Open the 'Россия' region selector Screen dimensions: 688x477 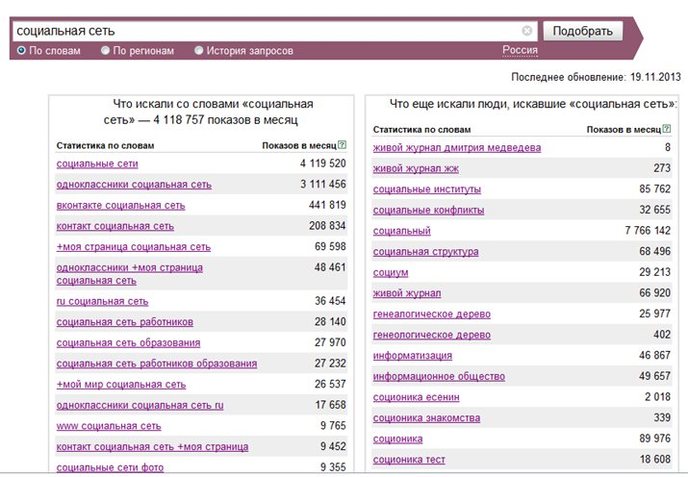point(520,50)
